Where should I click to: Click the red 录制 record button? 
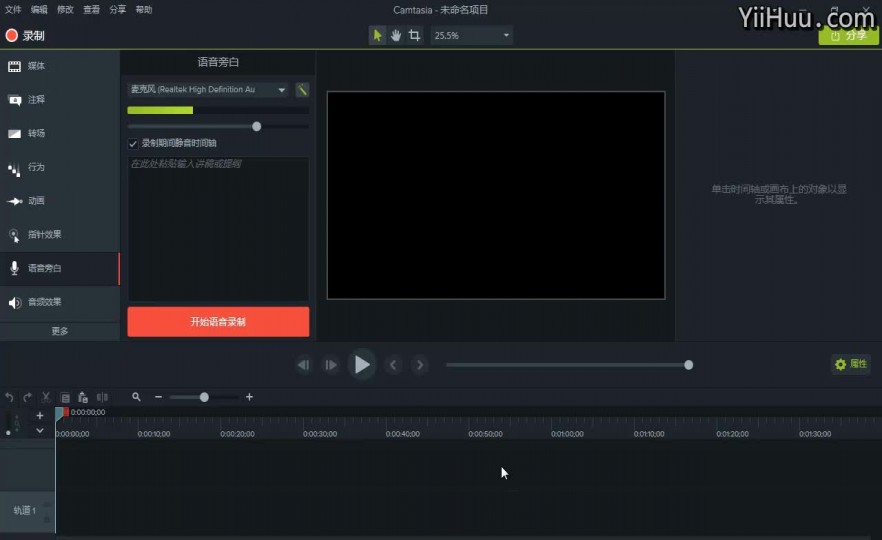click(x=25, y=35)
